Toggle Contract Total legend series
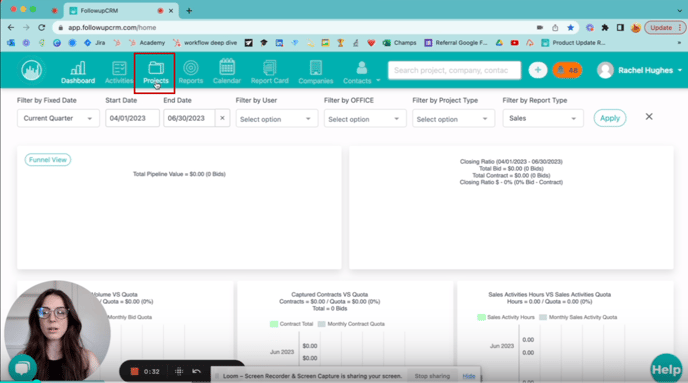This screenshot has width=688, height=383. coord(291,324)
